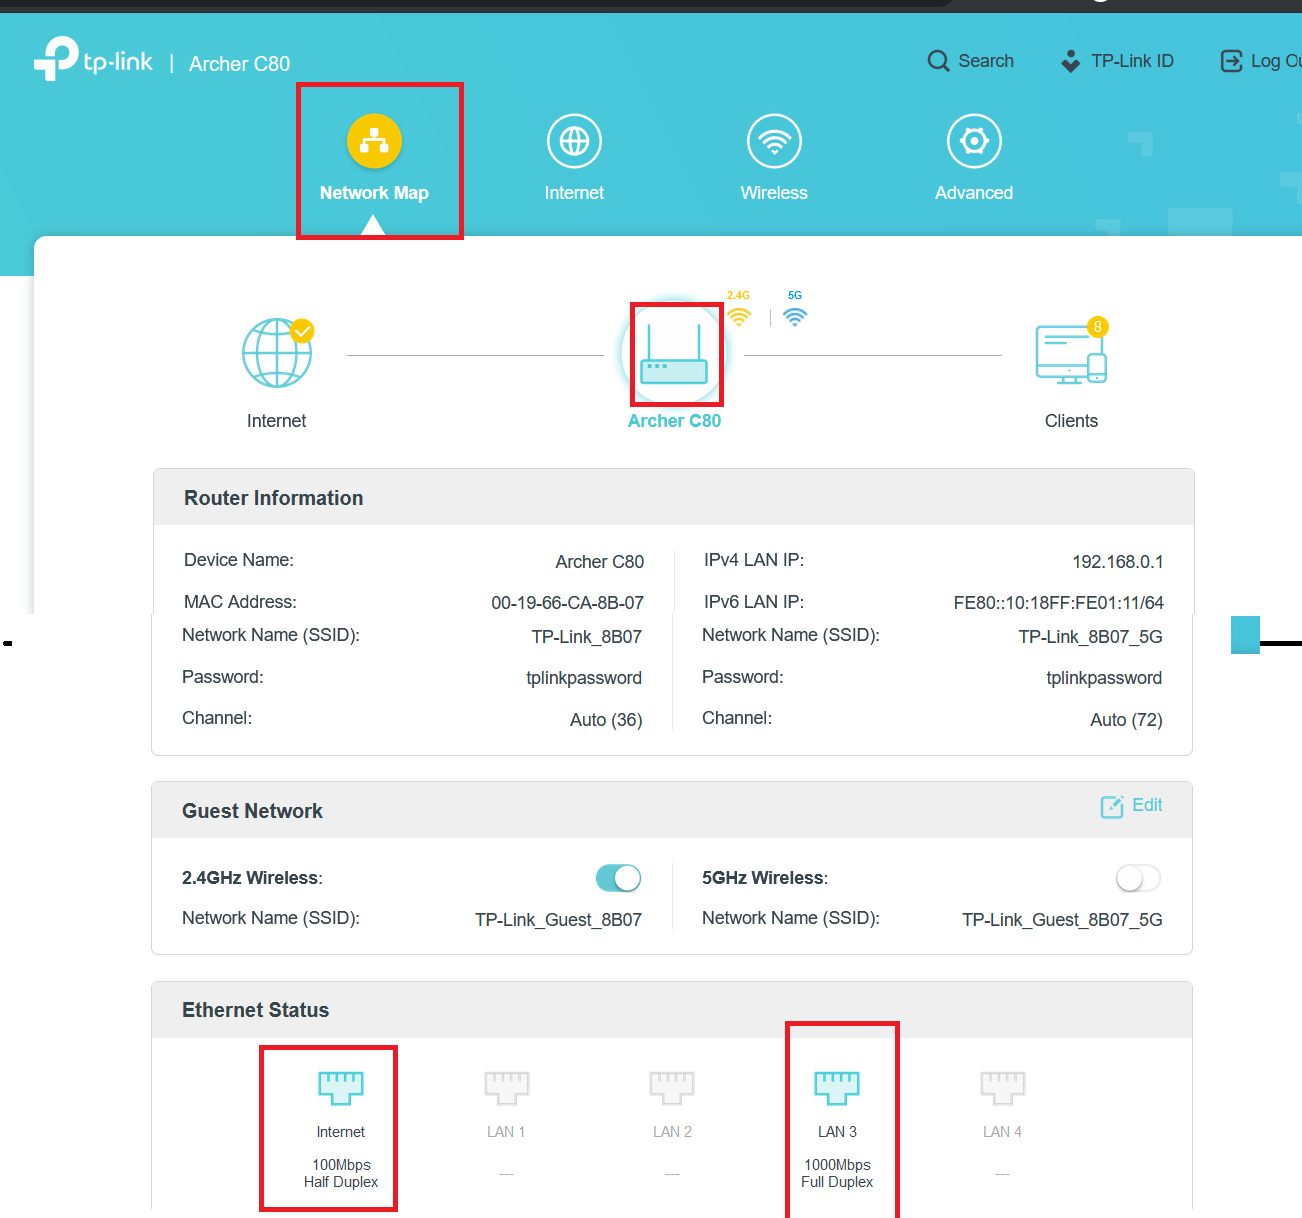Click Edit in Guest Network section

pyautogui.click(x=1132, y=806)
